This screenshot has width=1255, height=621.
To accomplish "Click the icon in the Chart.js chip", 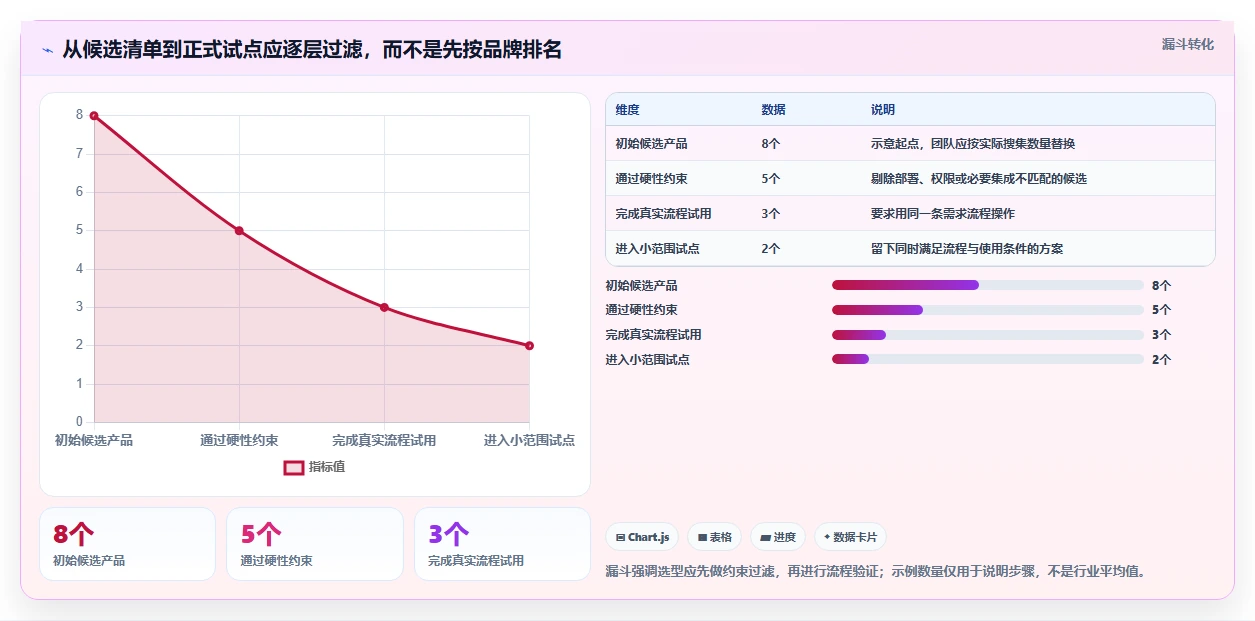I will 621,538.
